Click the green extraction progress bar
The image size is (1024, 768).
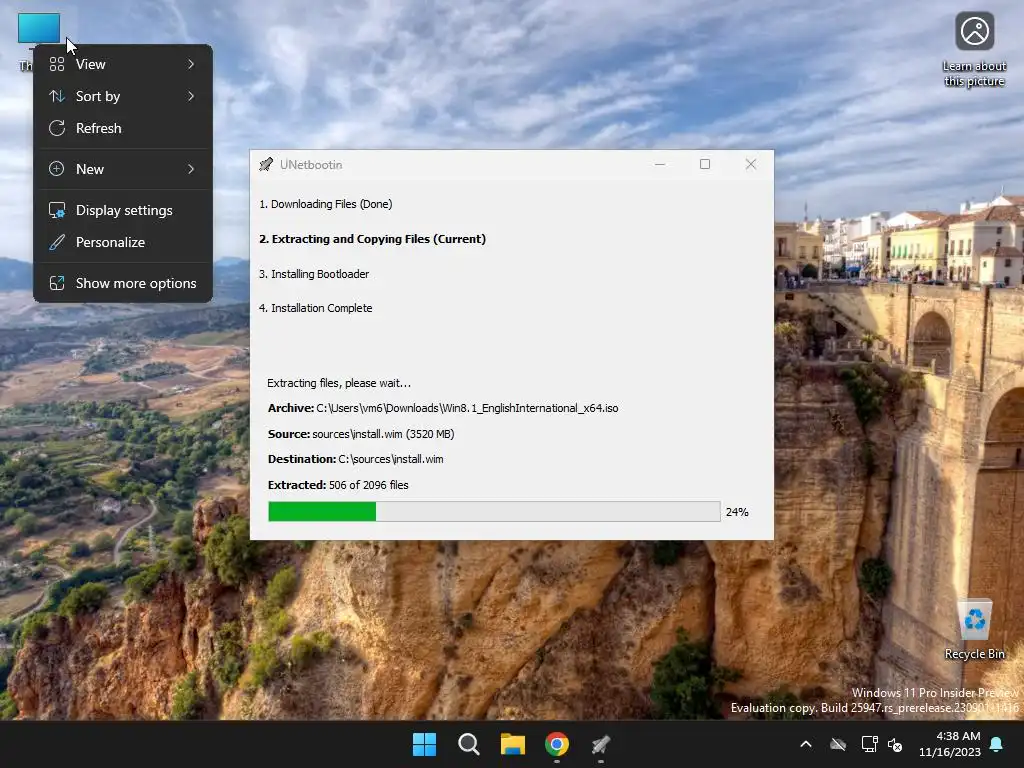click(x=494, y=511)
